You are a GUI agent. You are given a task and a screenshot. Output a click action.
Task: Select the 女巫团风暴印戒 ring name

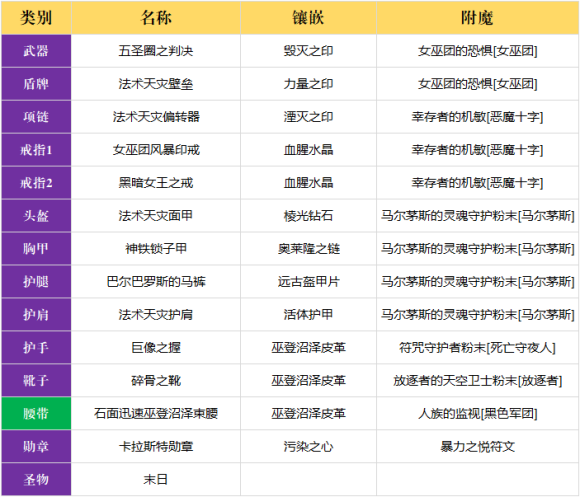(156, 150)
